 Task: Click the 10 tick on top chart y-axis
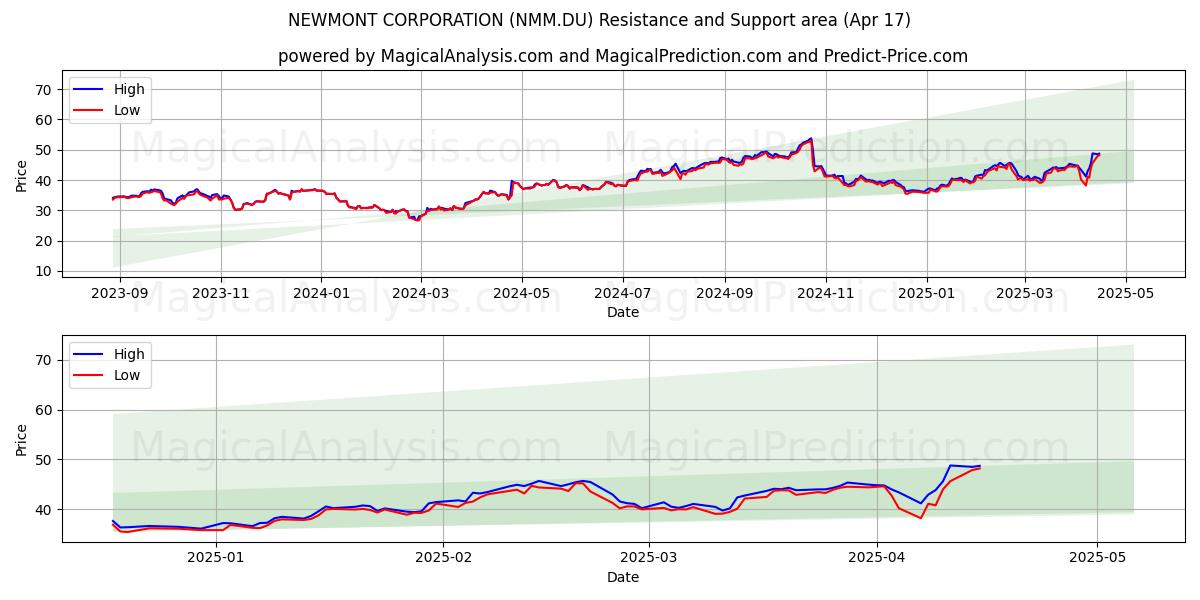click(x=44, y=271)
